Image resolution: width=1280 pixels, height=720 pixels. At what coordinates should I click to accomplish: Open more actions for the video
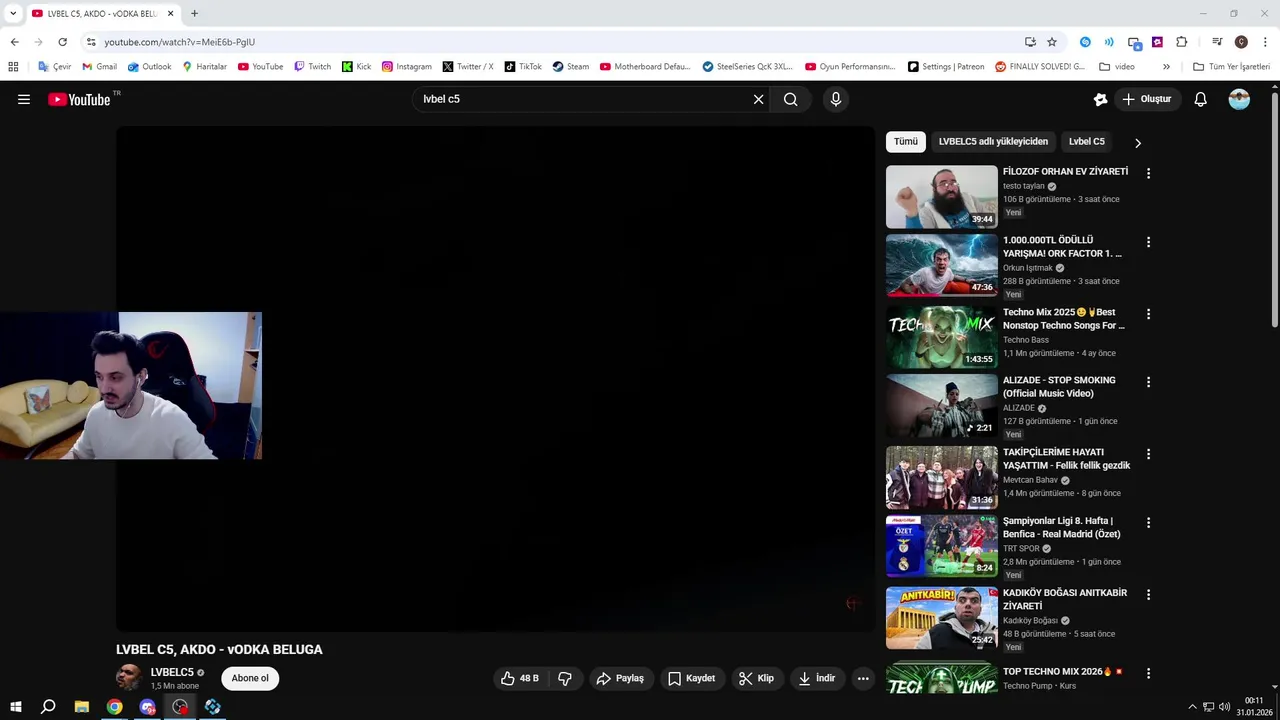pos(863,678)
